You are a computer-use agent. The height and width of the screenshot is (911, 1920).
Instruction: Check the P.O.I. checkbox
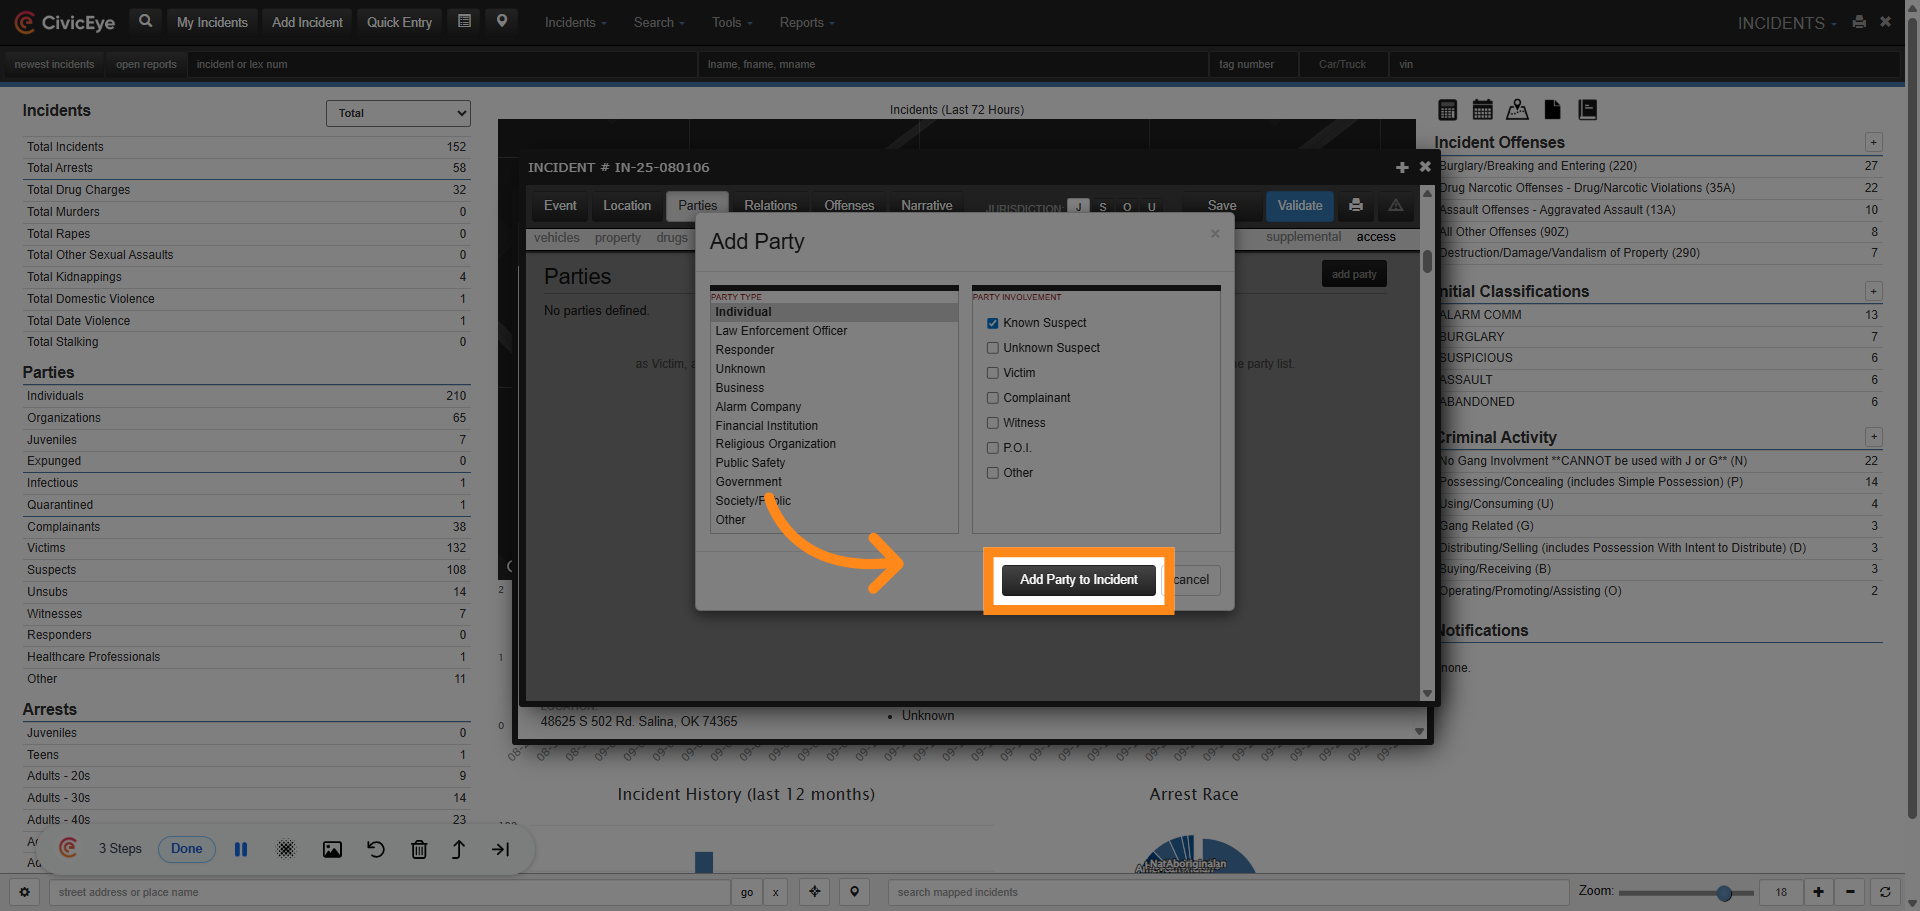[x=993, y=448]
